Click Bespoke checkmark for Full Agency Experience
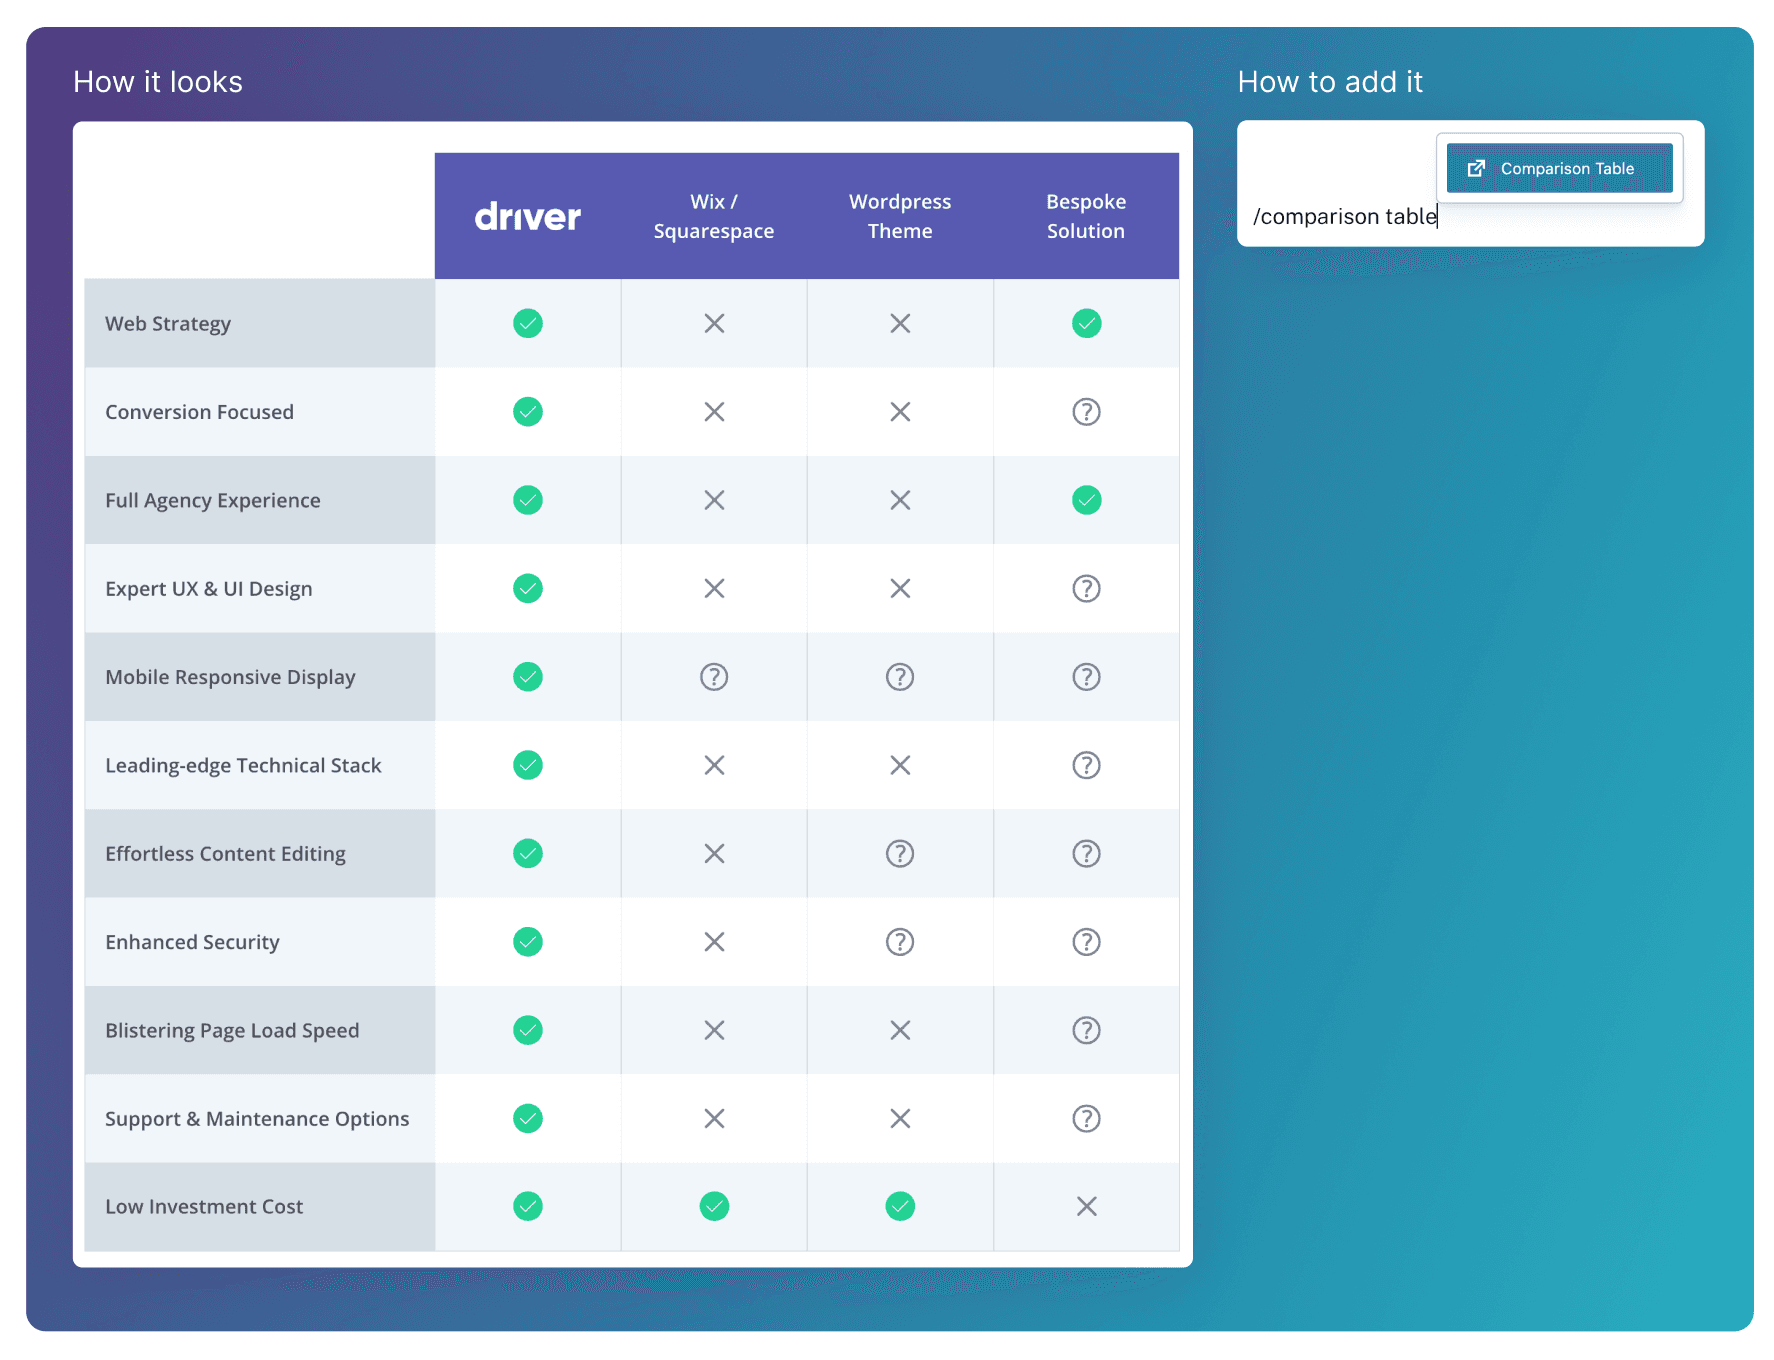This screenshot has height=1360, width=1774. point(1087,500)
